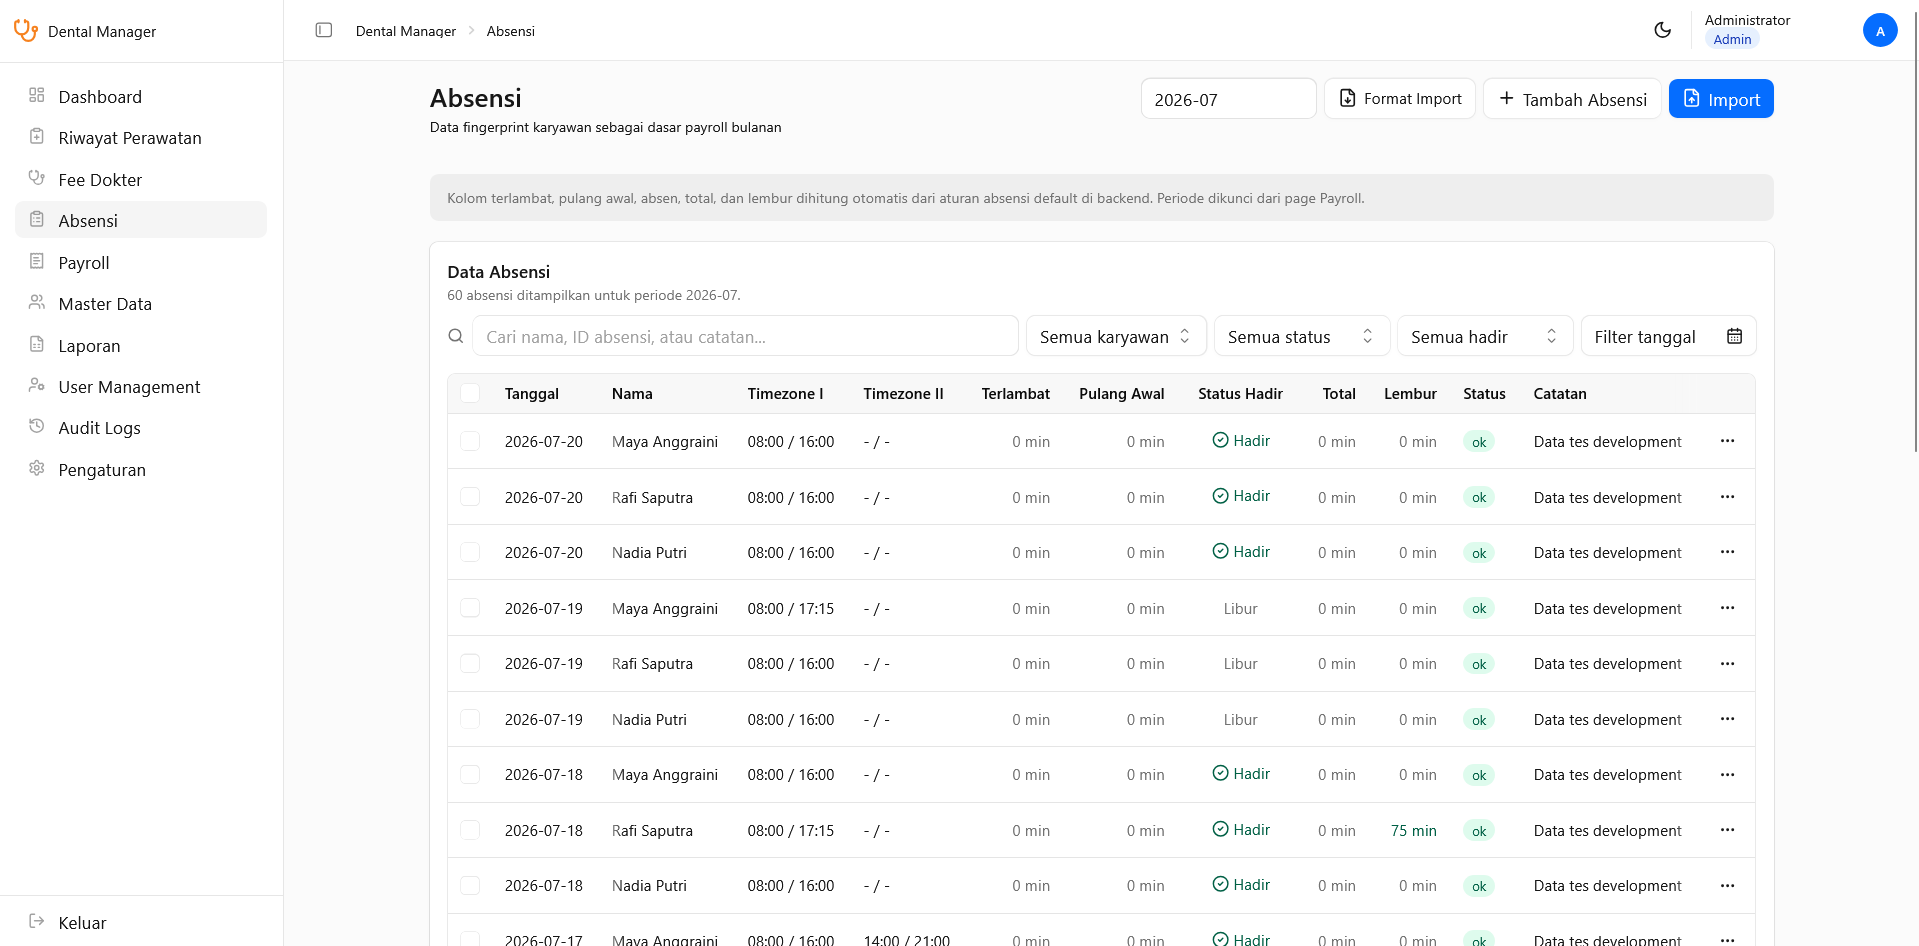Click the Tanggal column header
The height and width of the screenshot is (946, 1919).
[x=532, y=393]
